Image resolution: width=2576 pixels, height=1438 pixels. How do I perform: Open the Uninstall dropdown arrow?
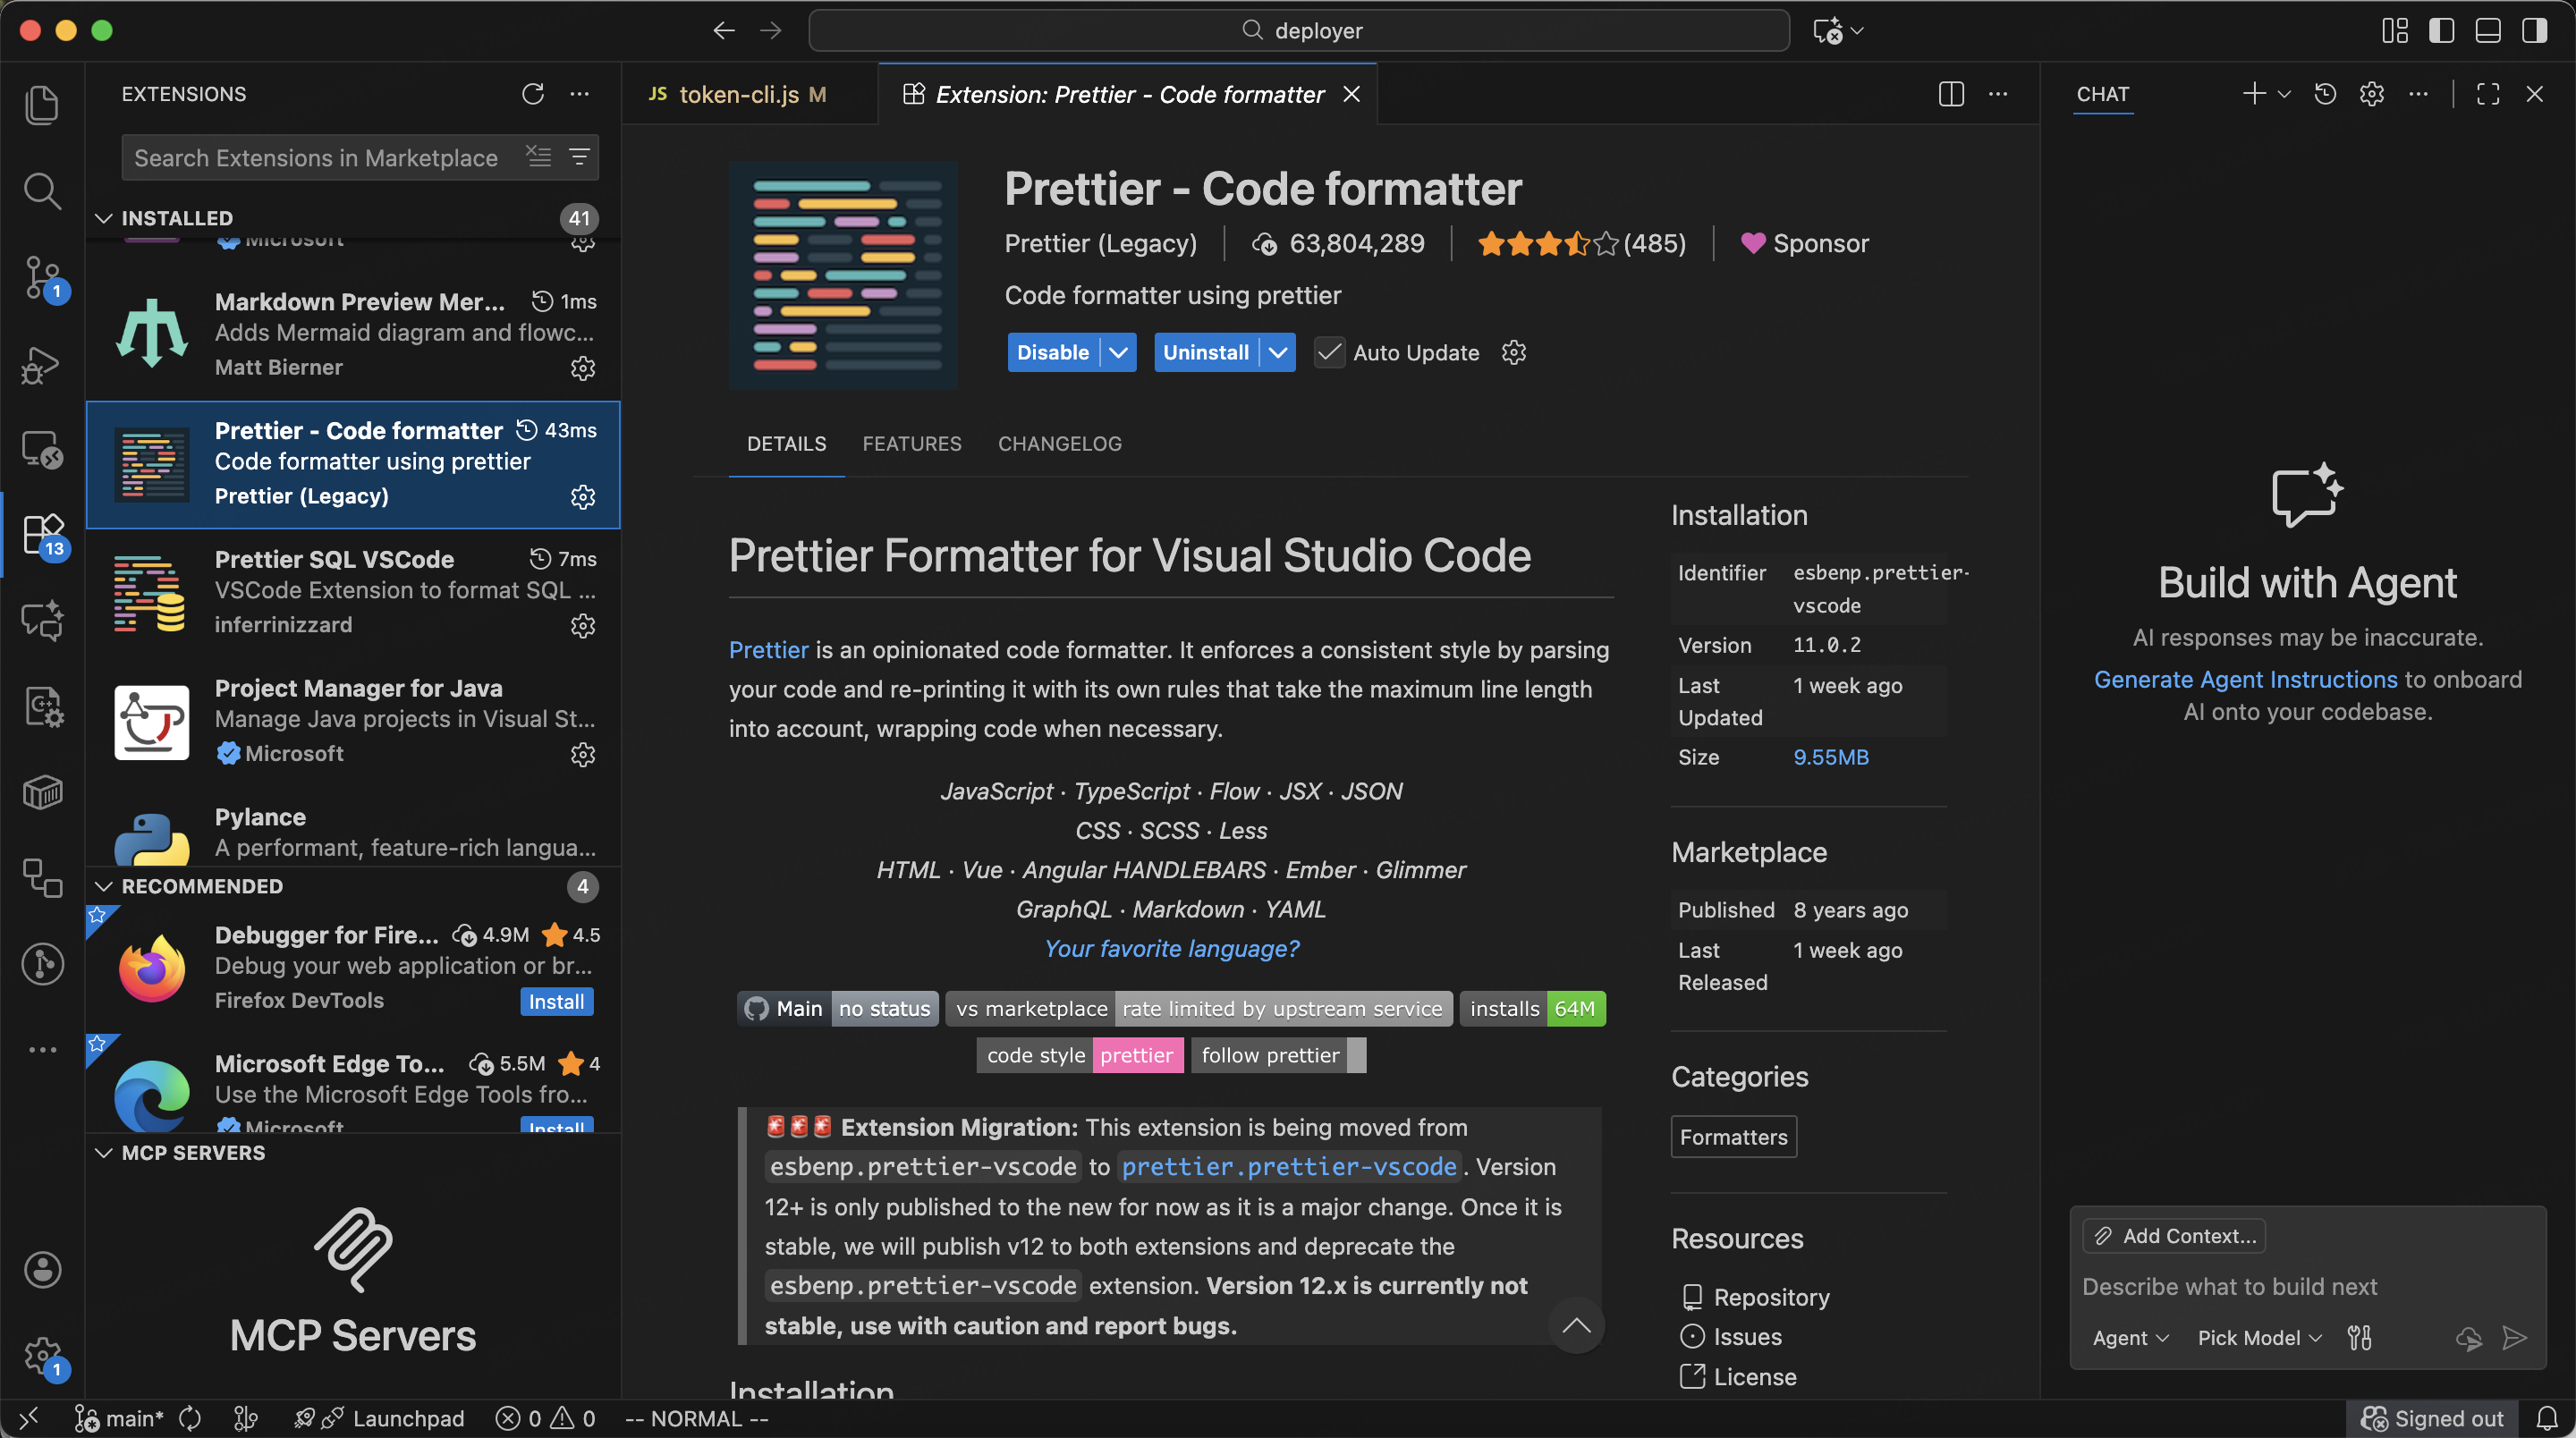[1278, 352]
